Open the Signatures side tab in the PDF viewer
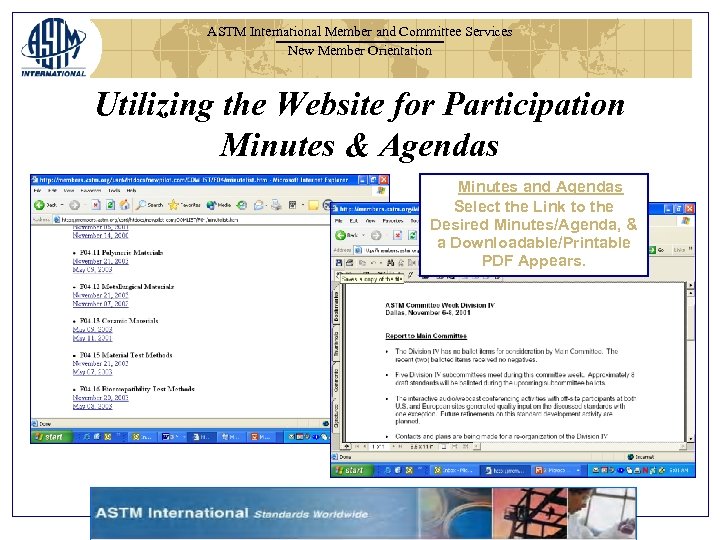The image size is (720, 540). [x=336, y=415]
